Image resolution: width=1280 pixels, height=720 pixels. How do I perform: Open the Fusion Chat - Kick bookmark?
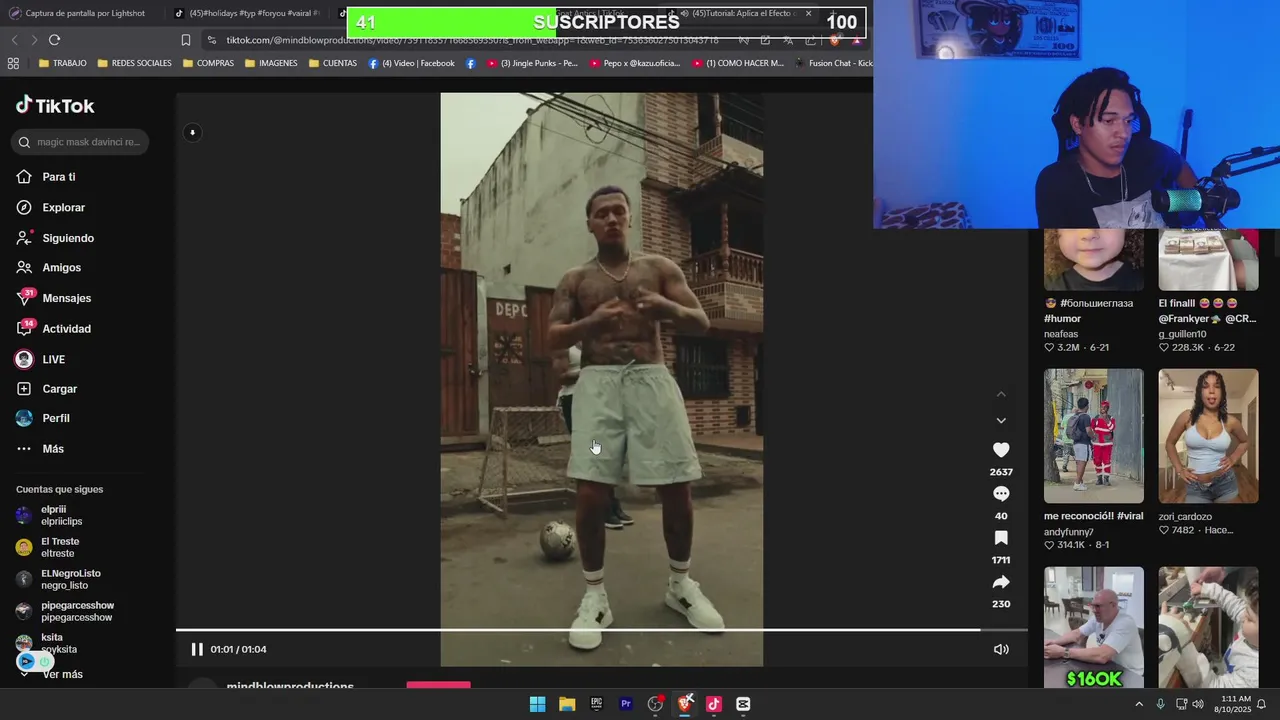833,63
